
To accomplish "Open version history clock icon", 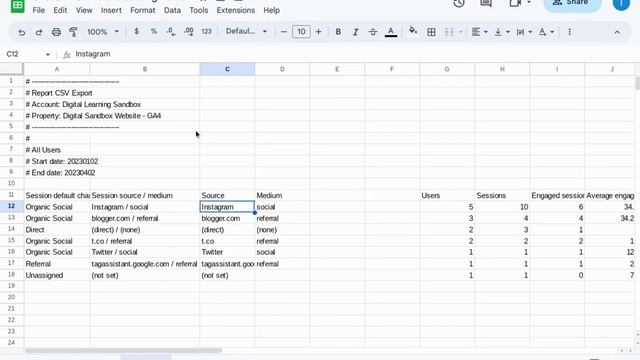I will click(x=459, y=4).
